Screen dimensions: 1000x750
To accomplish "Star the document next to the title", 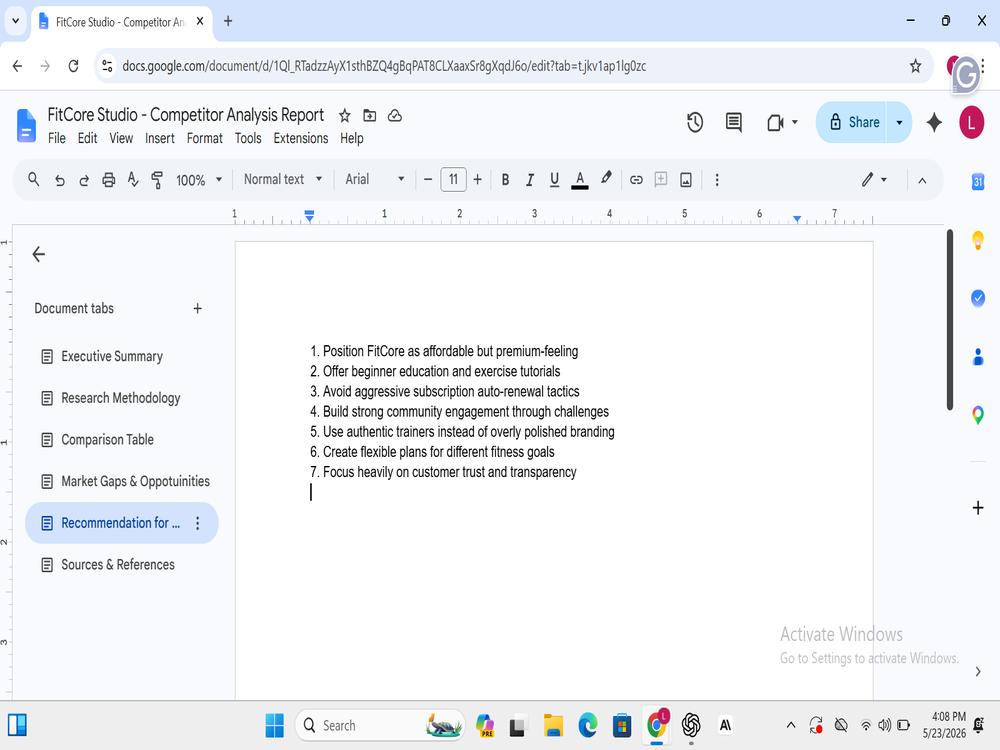I will (x=345, y=115).
